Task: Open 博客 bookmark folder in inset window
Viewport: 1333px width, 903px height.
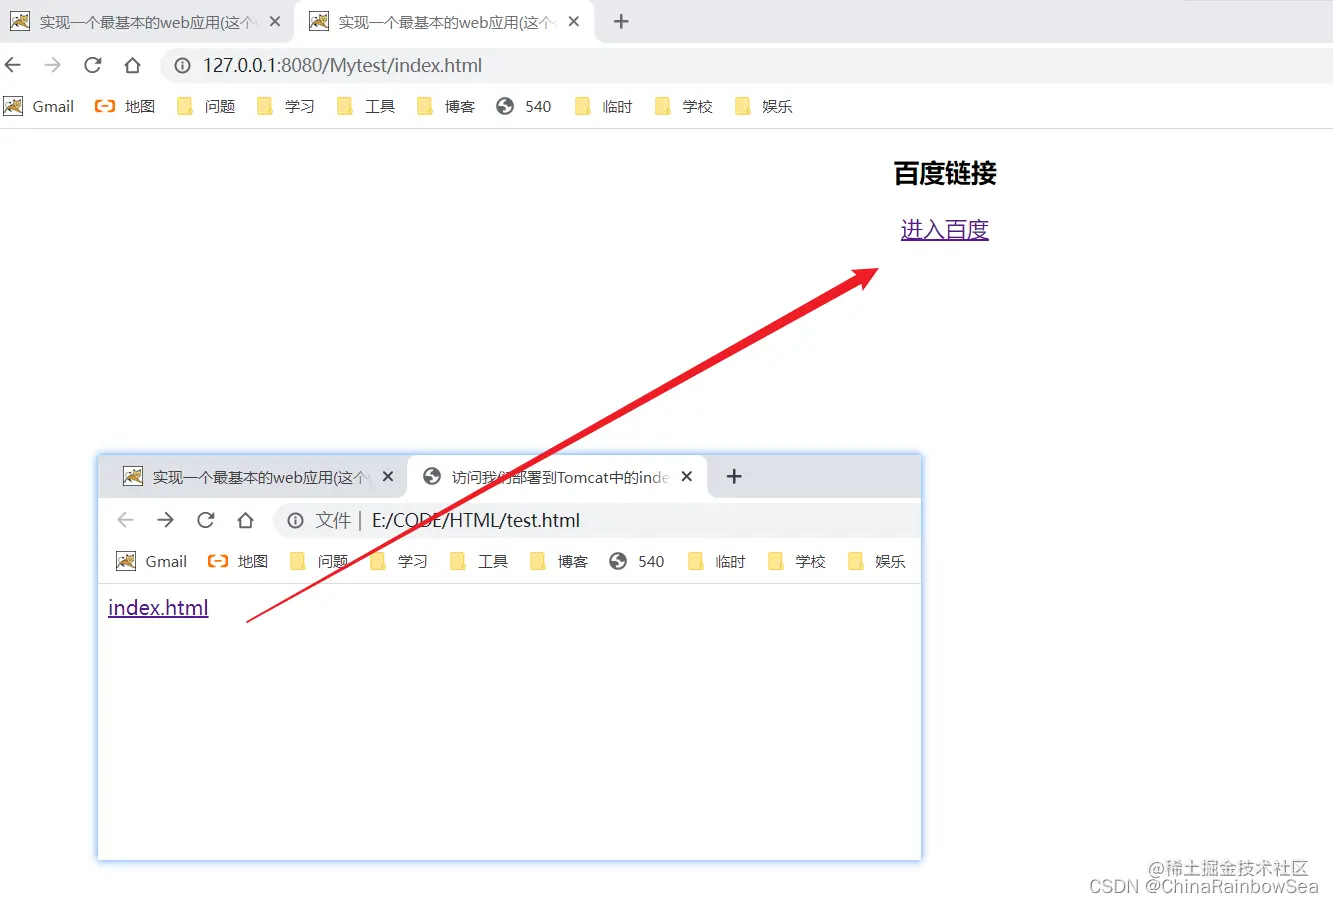Action: [x=559, y=561]
